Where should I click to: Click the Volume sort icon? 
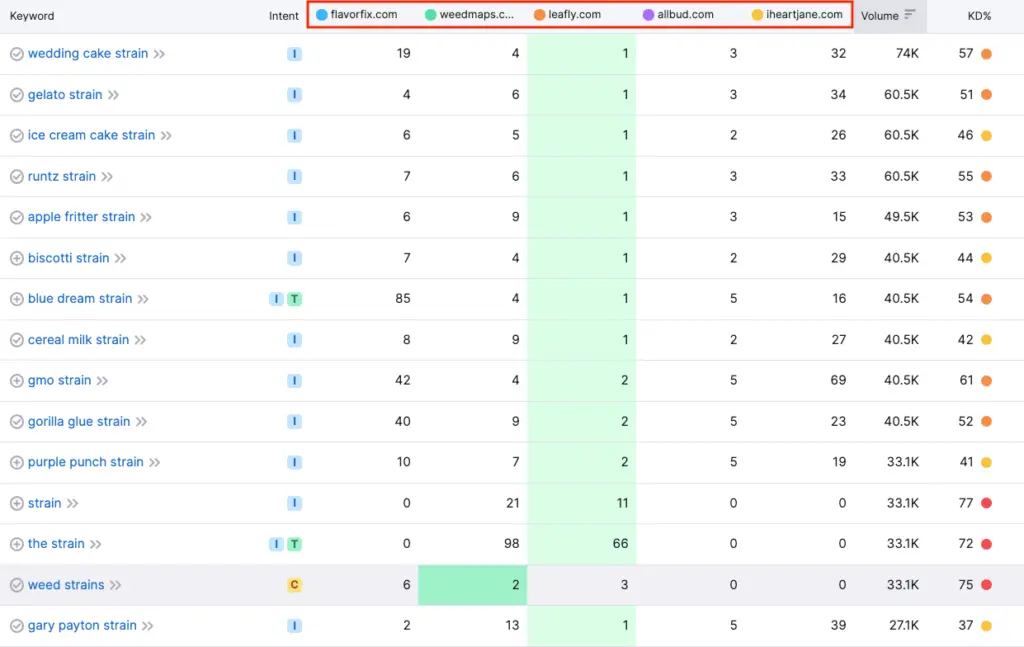pyautogui.click(x=909, y=15)
